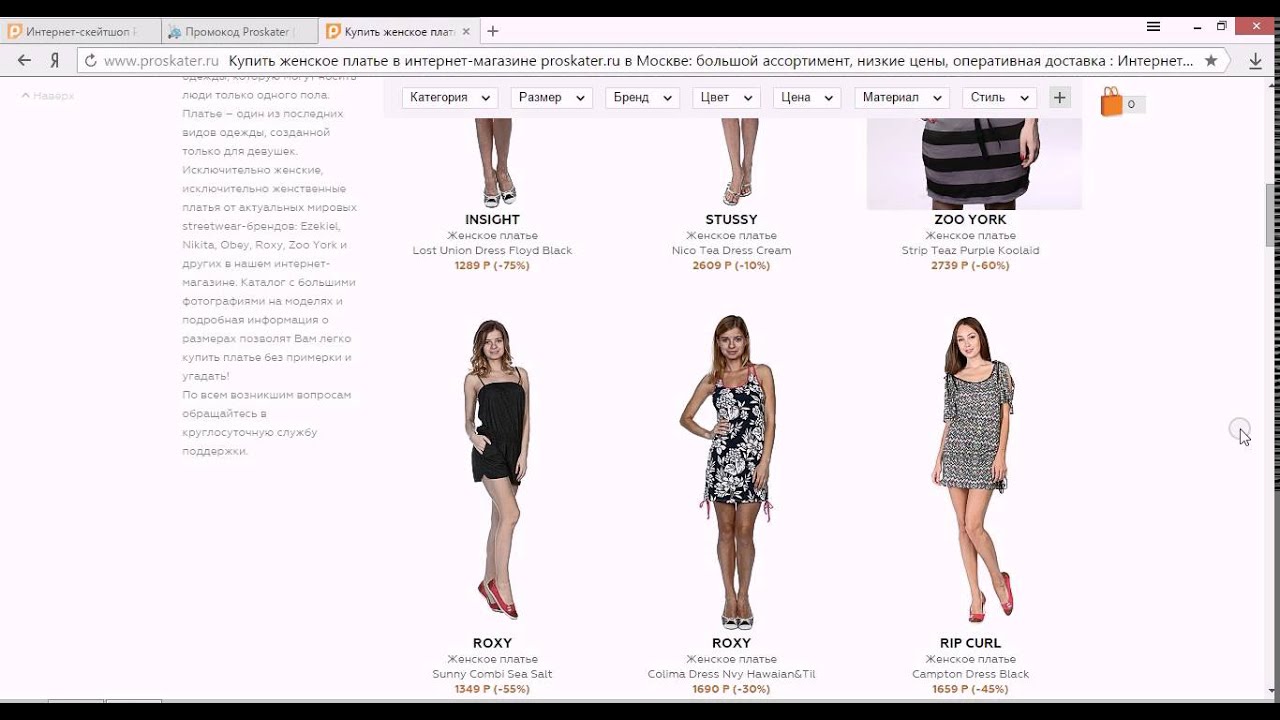This screenshot has height=720, width=1280.
Task: Open a new tab with plus button
Action: (492, 31)
